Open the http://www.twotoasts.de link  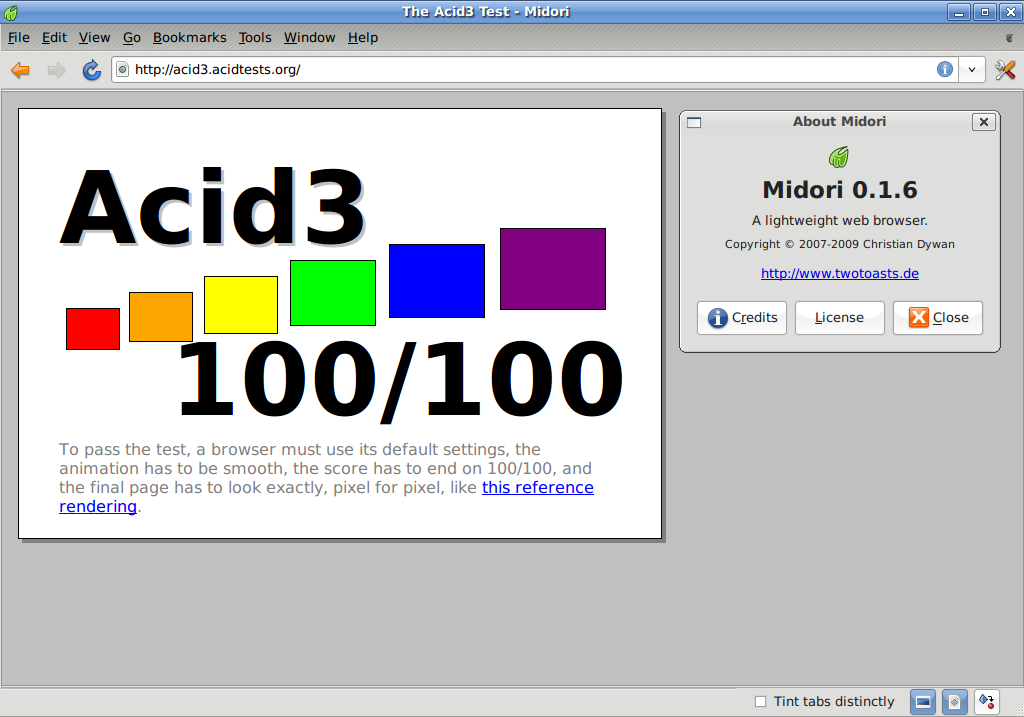pyautogui.click(x=840, y=274)
